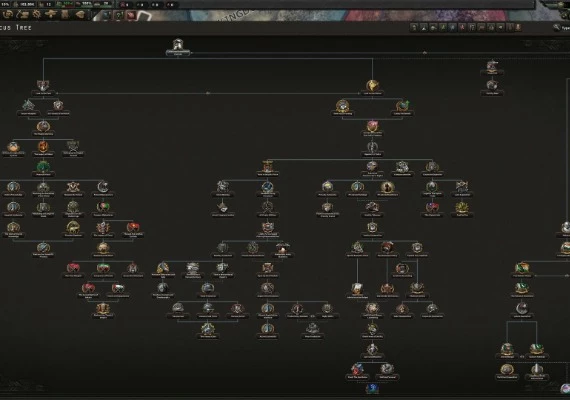The image size is (570, 400).
Task: Select the green tree focus
Action: (43, 167)
